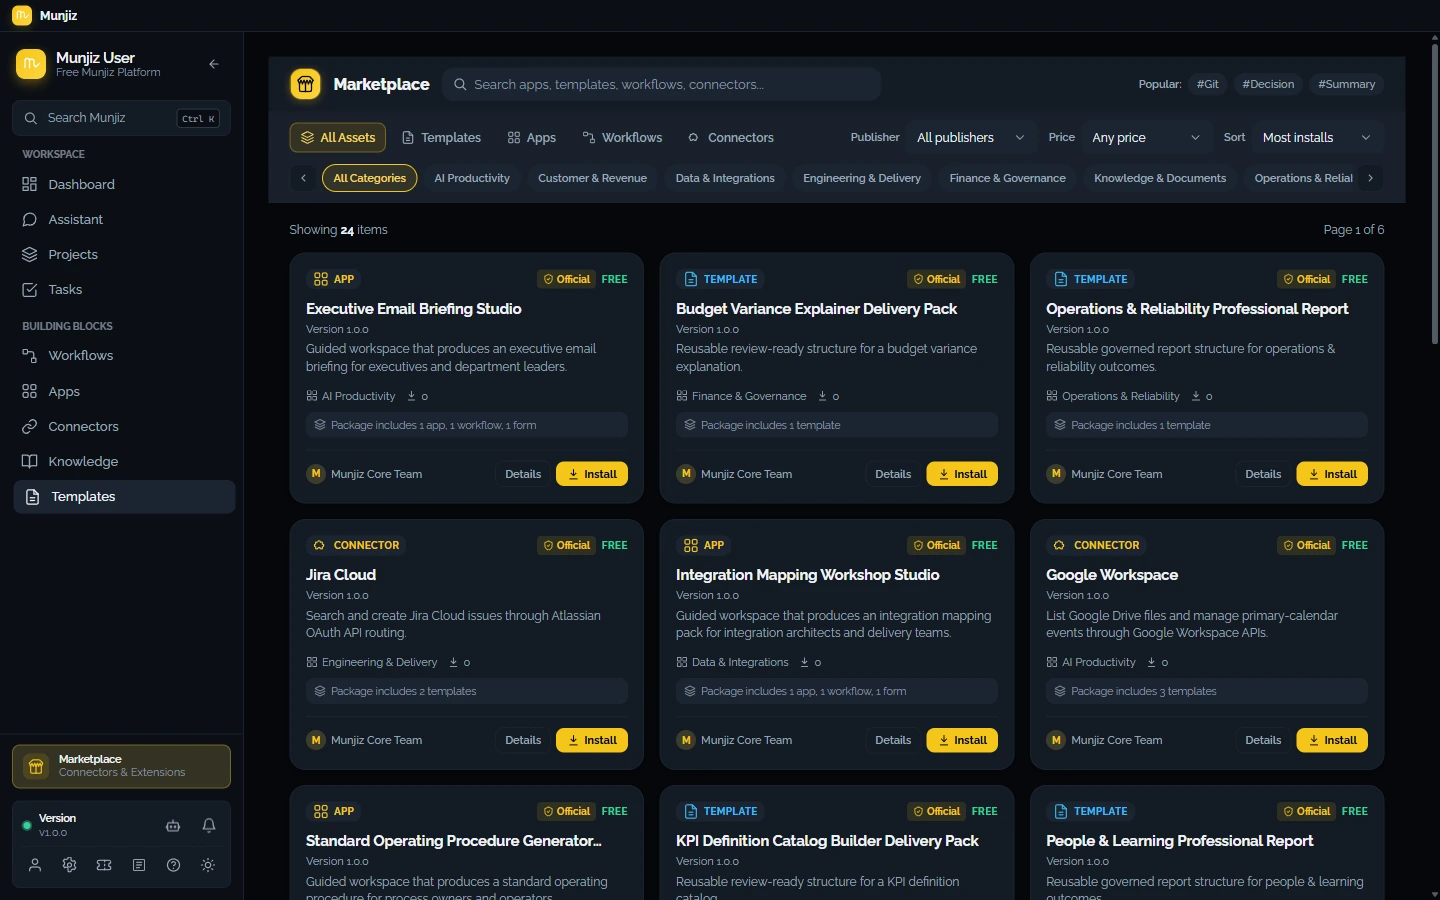1440x900 pixels.
Task: Collapse sidebar with the back arrow
Action: click(x=214, y=64)
